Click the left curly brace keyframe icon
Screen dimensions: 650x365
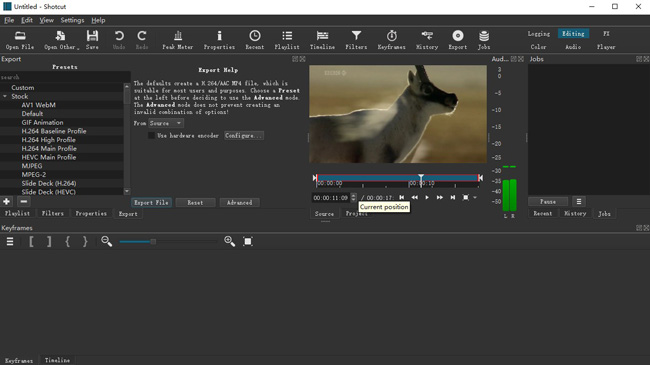[x=67, y=241]
